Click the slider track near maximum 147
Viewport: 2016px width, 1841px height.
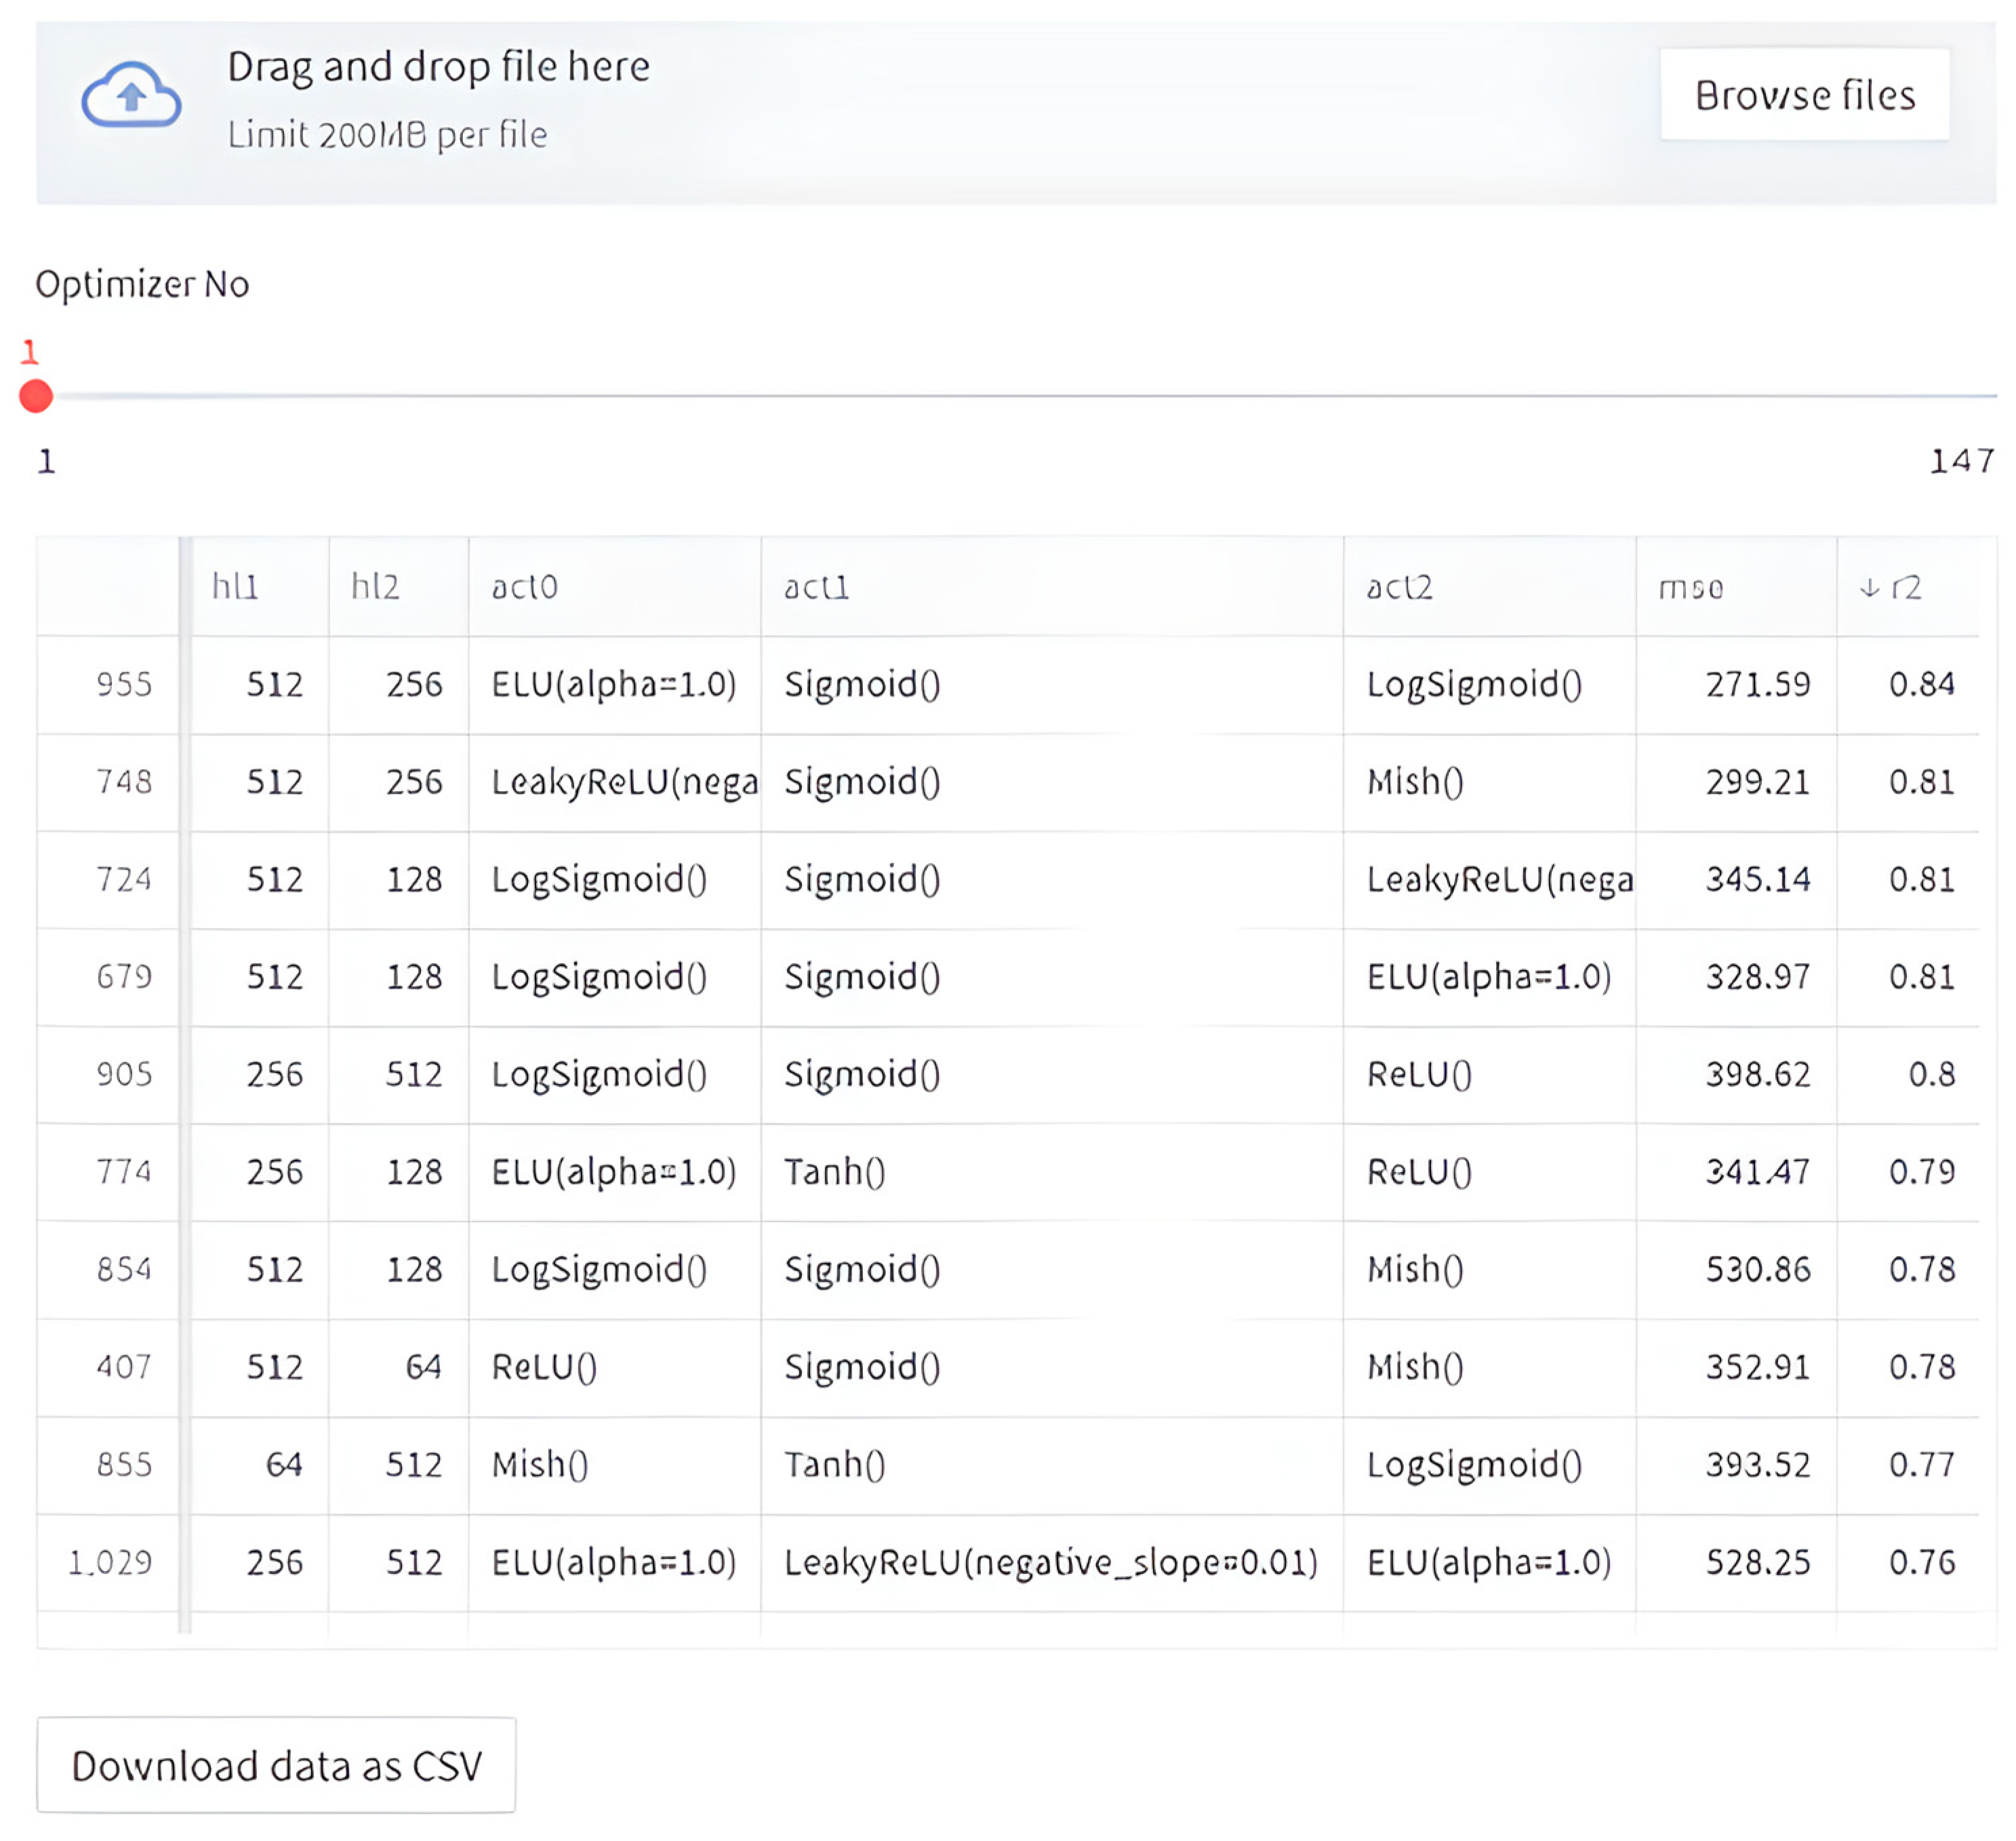(x=1985, y=396)
